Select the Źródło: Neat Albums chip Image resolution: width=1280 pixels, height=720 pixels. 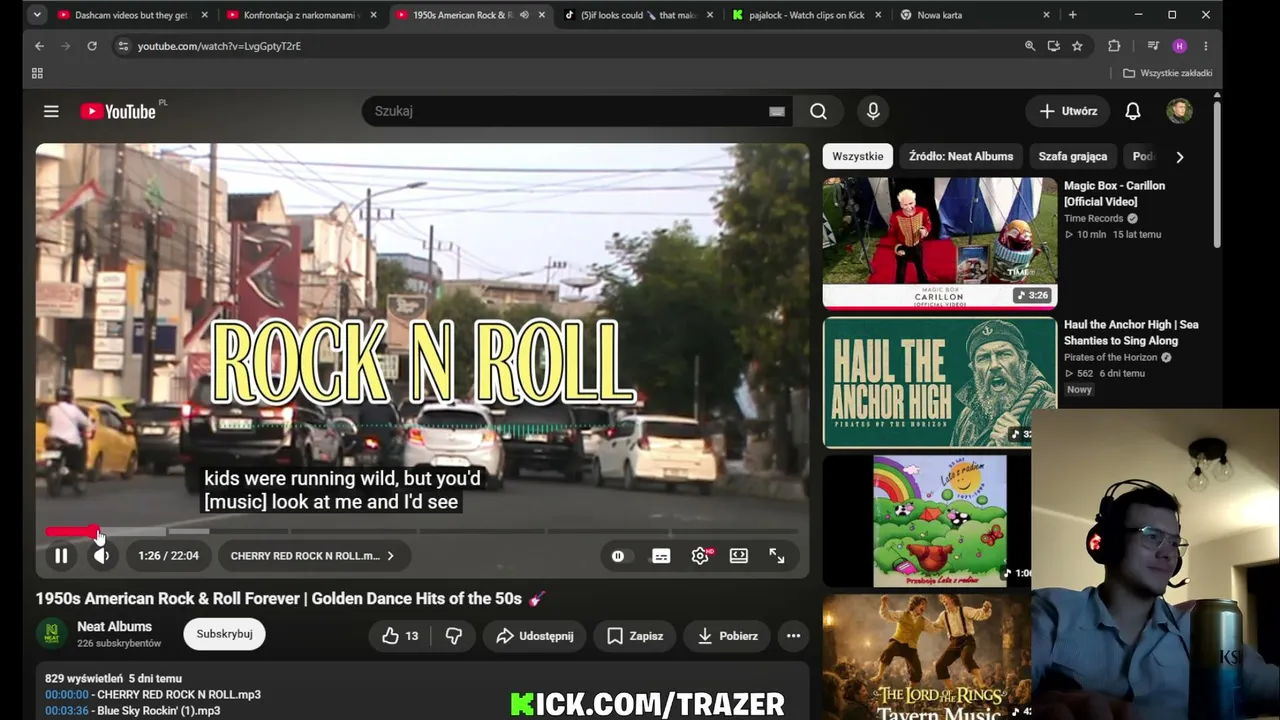(961, 156)
